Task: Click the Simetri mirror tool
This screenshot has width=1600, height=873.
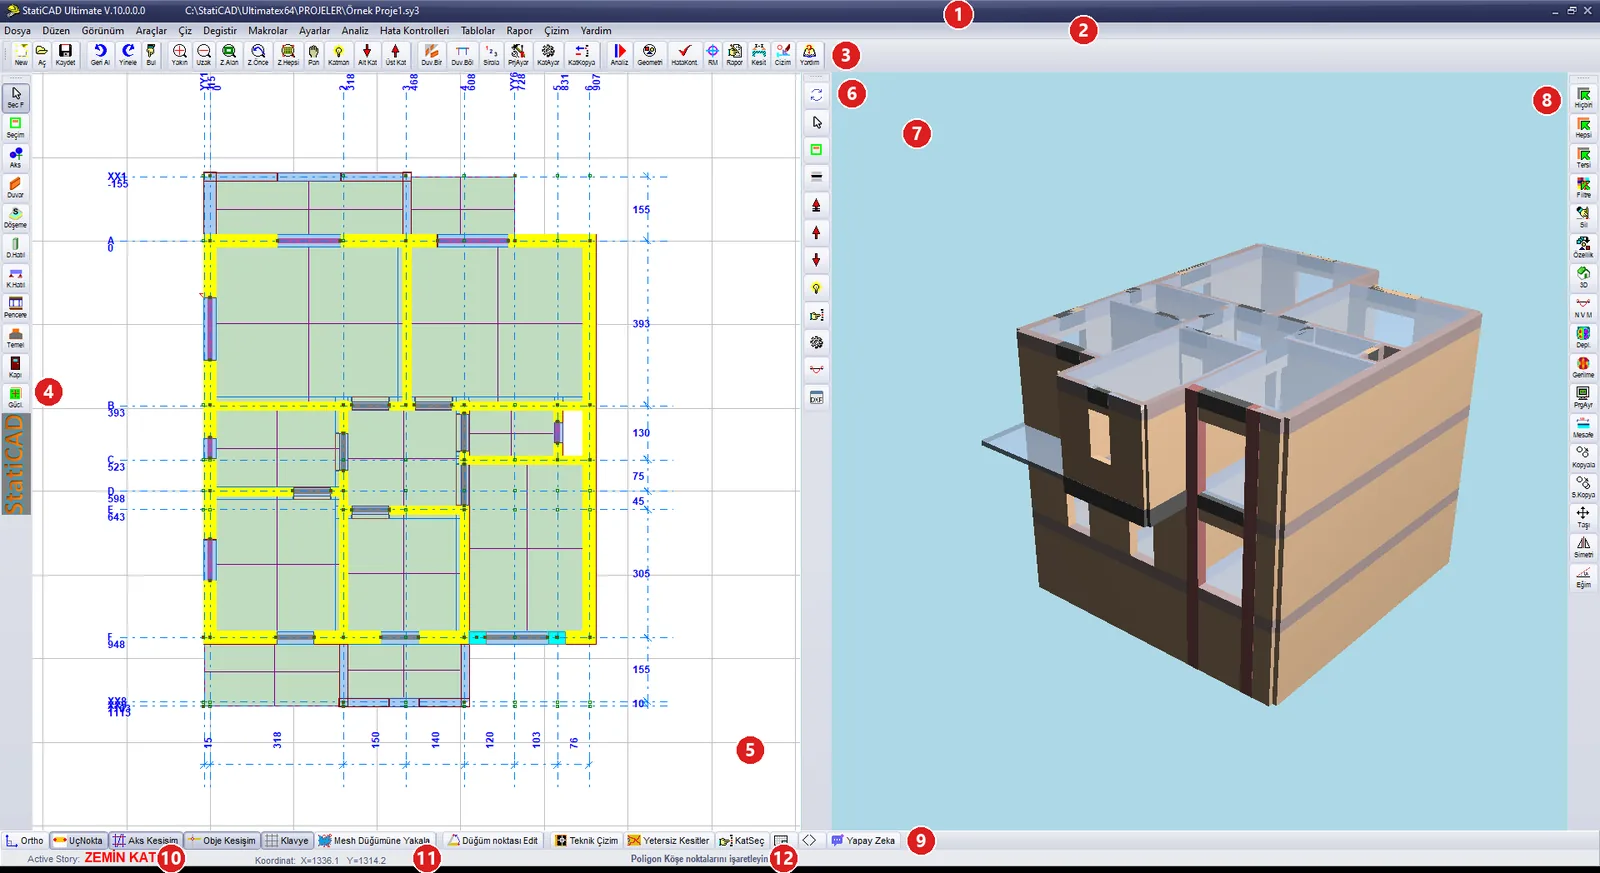Action: click(1583, 547)
